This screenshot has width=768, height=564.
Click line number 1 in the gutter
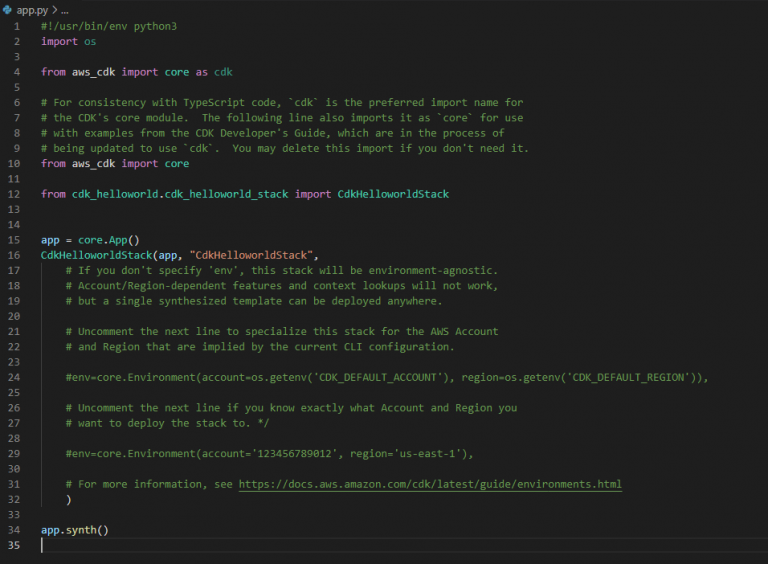click(16, 26)
